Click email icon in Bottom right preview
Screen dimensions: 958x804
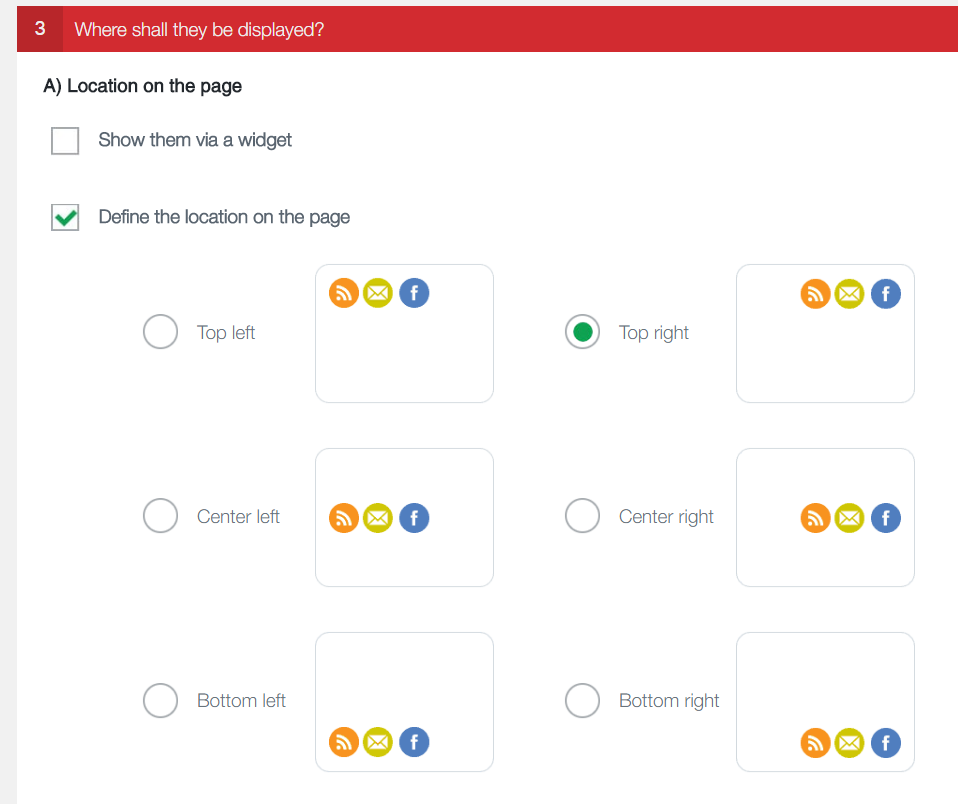pyautogui.click(x=849, y=742)
